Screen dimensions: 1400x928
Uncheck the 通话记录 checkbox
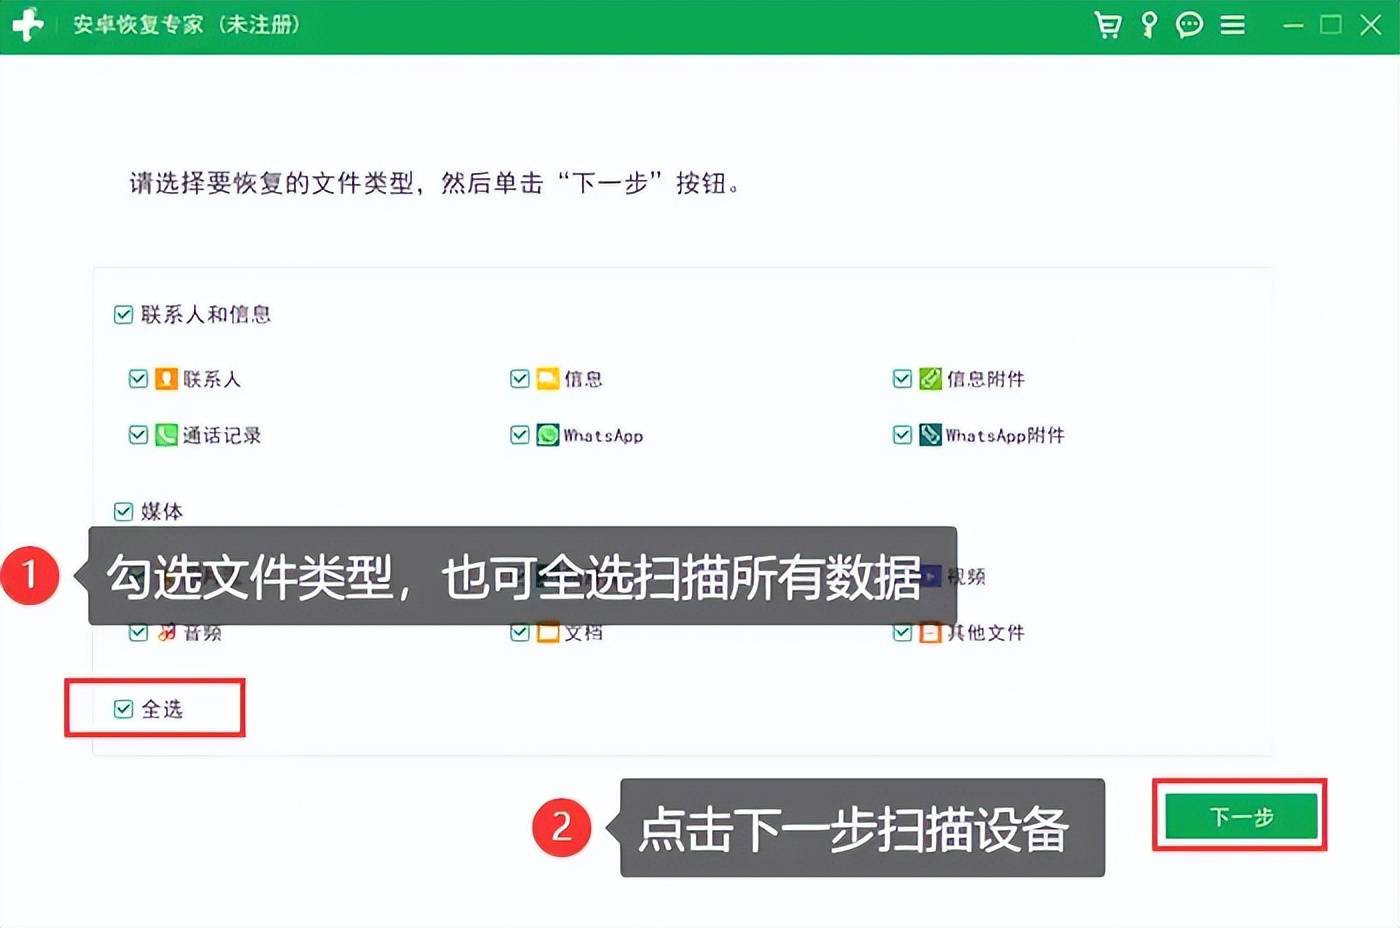pyautogui.click(x=138, y=435)
